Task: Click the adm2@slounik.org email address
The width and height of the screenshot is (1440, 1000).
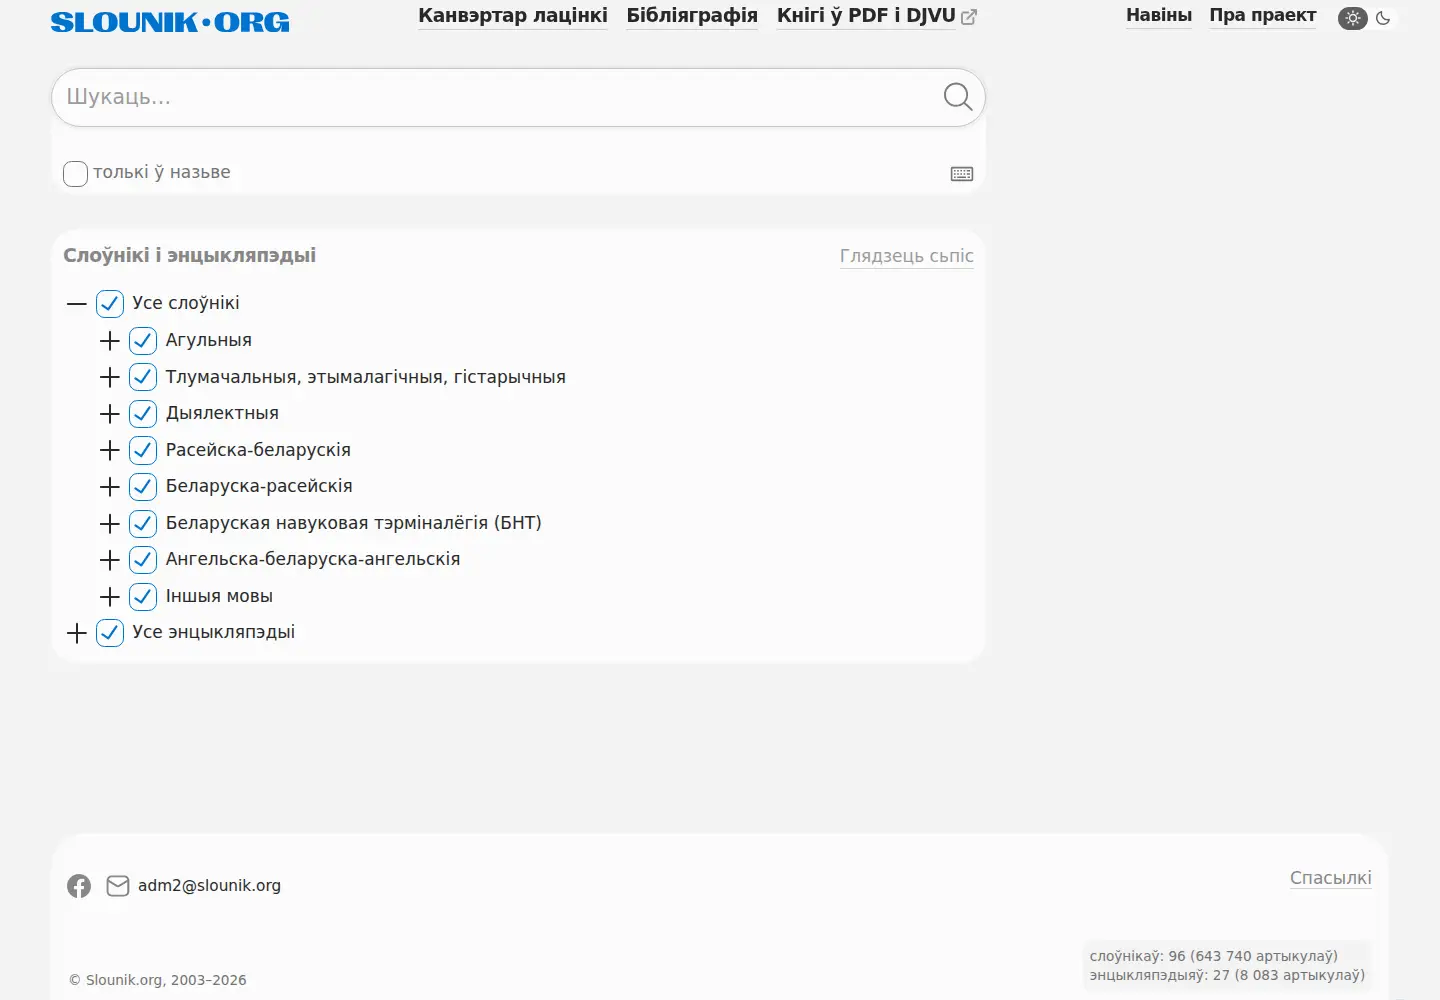Action: pos(209,886)
